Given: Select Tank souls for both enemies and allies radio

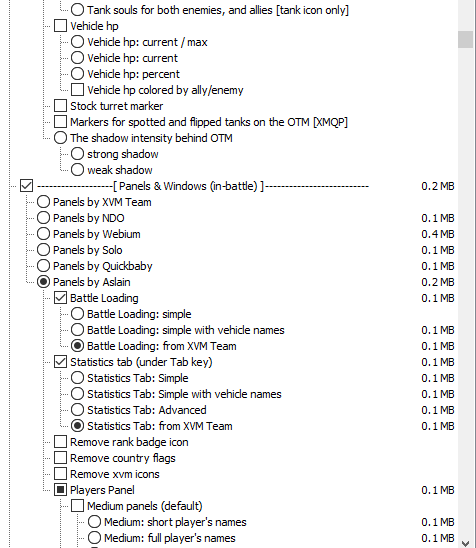Looking at the screenshot, I should pos(77,10).
